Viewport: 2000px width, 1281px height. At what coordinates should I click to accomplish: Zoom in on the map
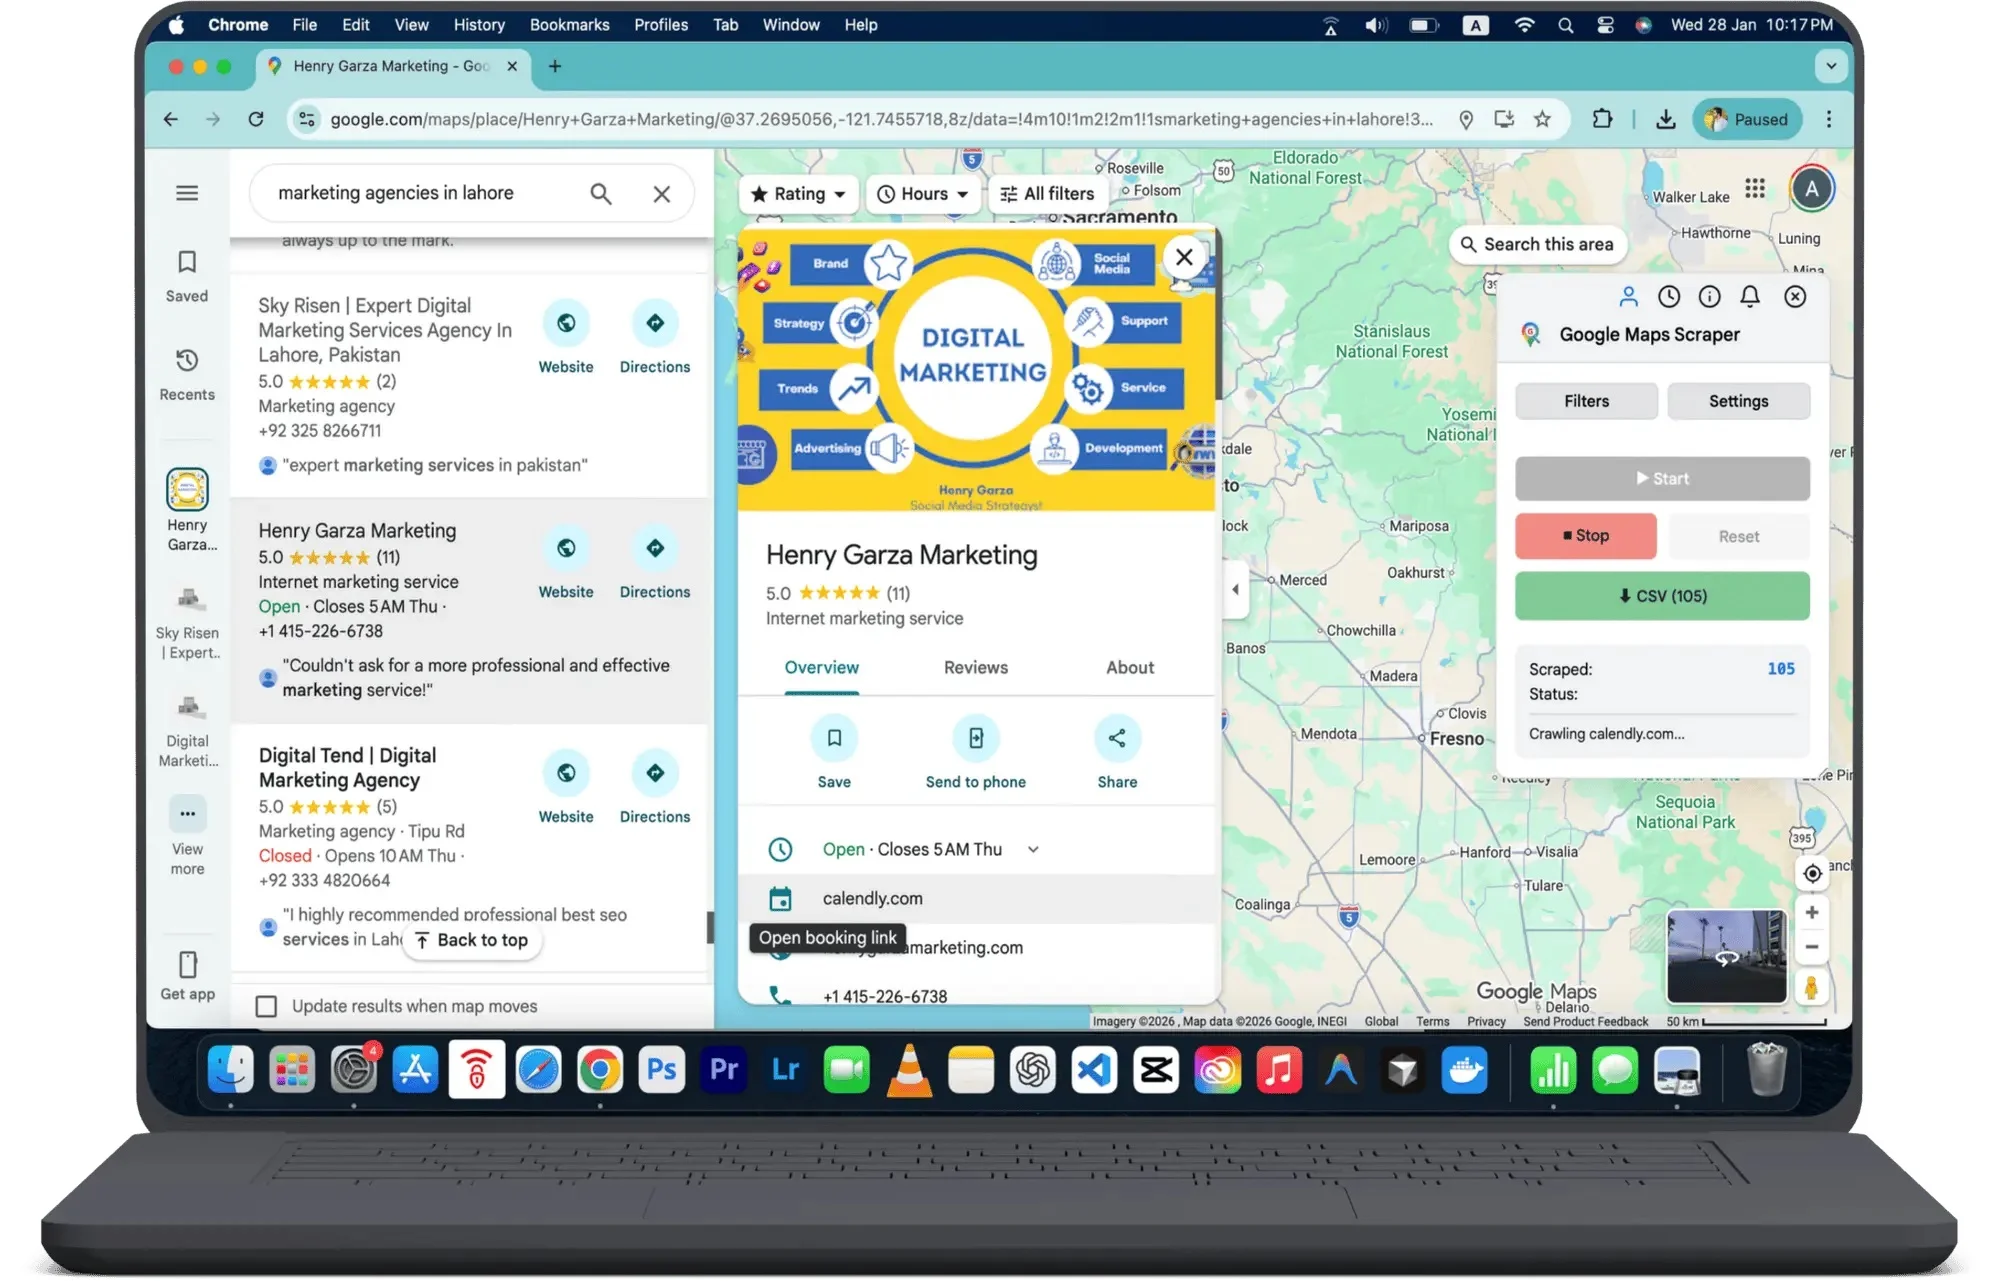1812,912
